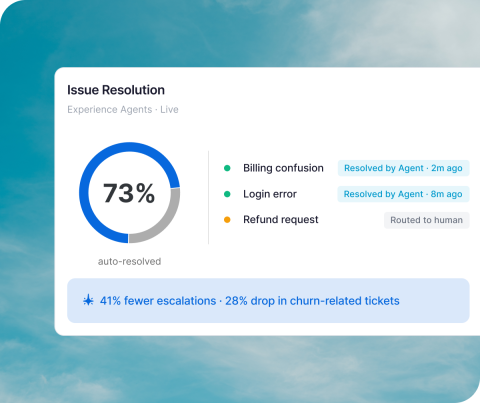Image resolution: width=480 pixels, height=403 pixels.
Task: Click the 'Issue Resolution' heading
Action: coord(116,90)
